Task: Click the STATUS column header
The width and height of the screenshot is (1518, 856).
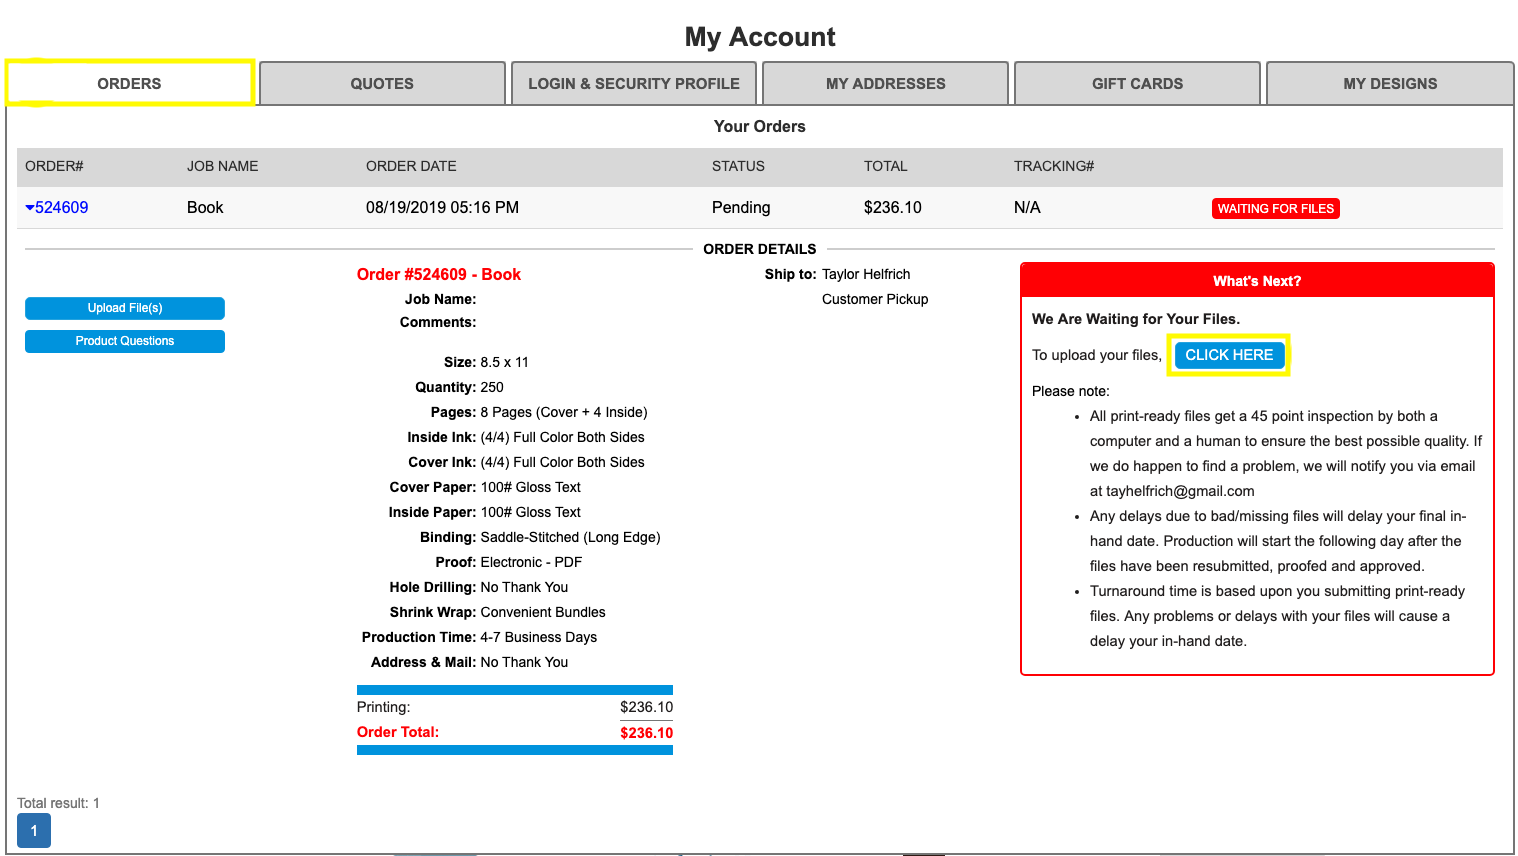Action: tap(738, 166)
